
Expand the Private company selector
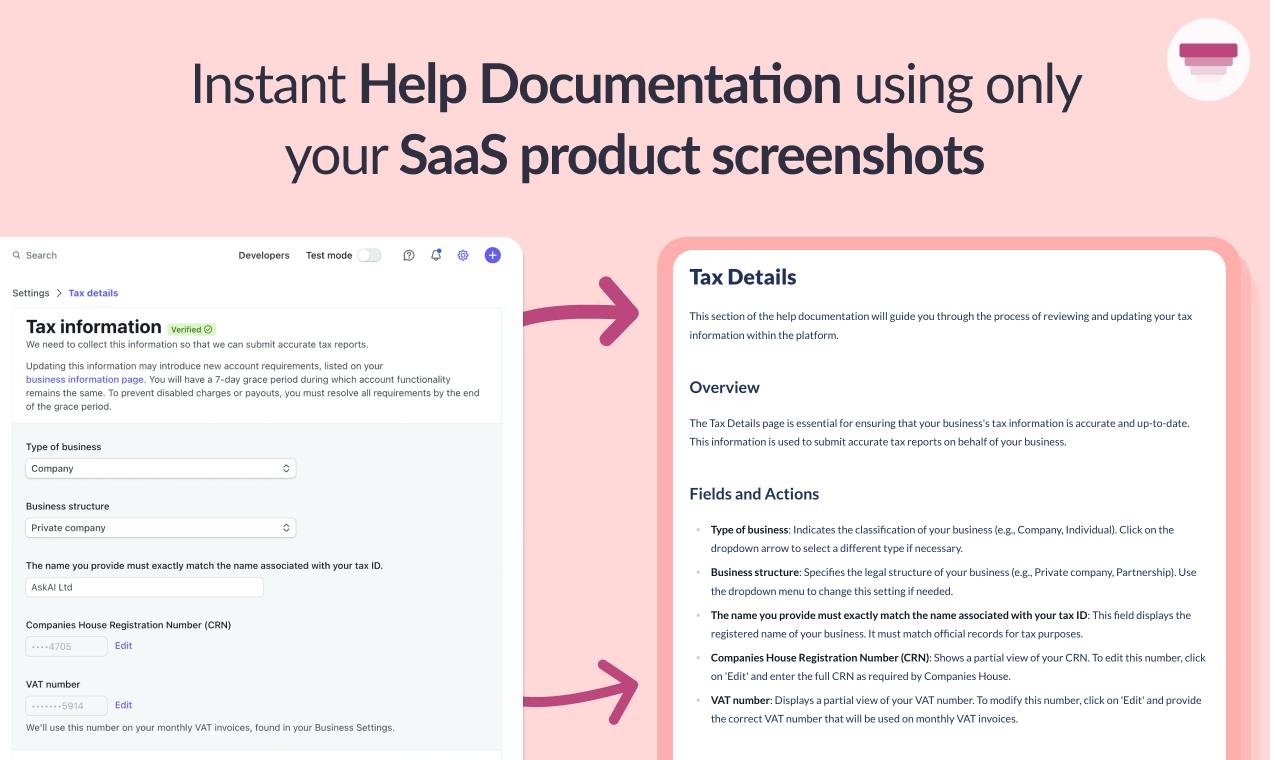(x=285, y=527)
